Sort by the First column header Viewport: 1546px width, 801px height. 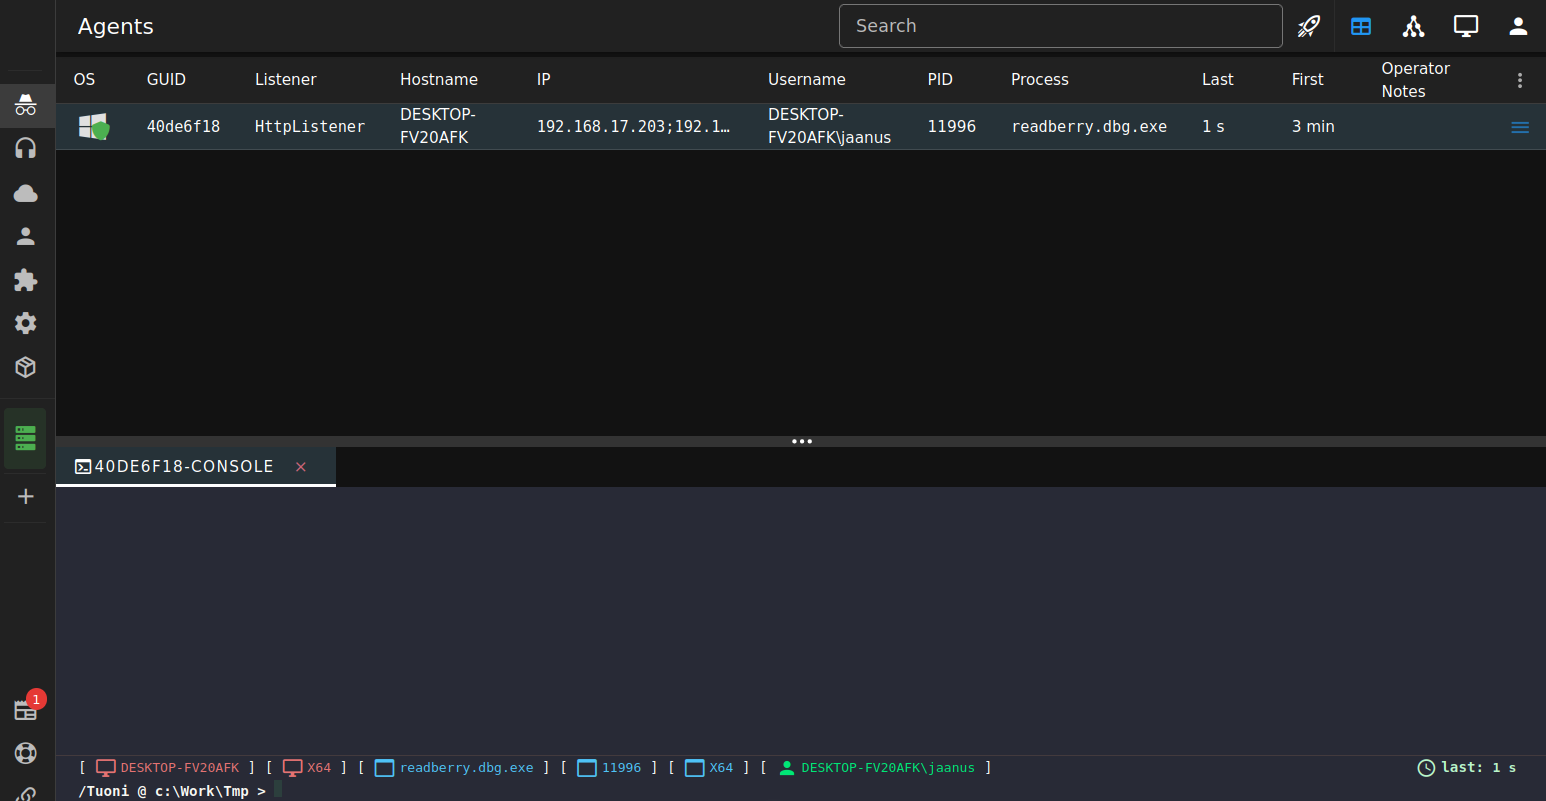coord(1308,80)
